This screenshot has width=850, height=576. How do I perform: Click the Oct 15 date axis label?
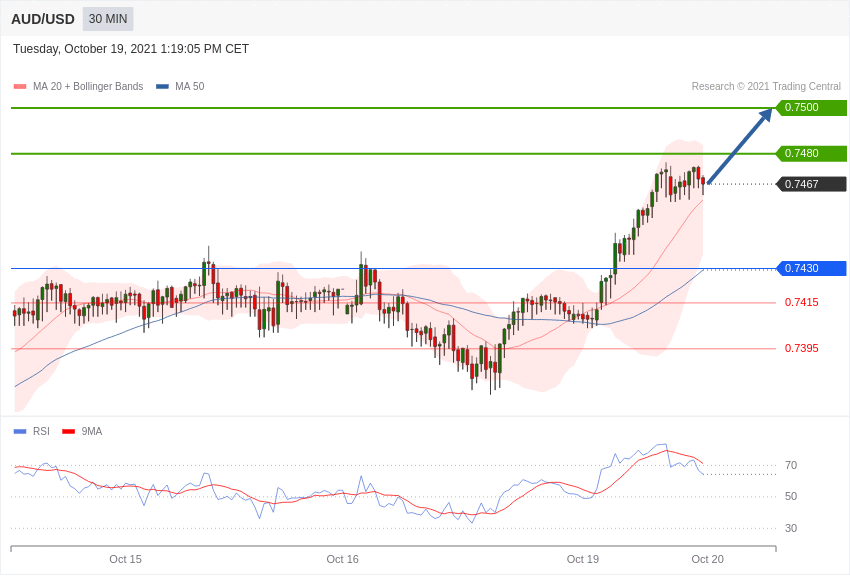click(x=125, y=559)
